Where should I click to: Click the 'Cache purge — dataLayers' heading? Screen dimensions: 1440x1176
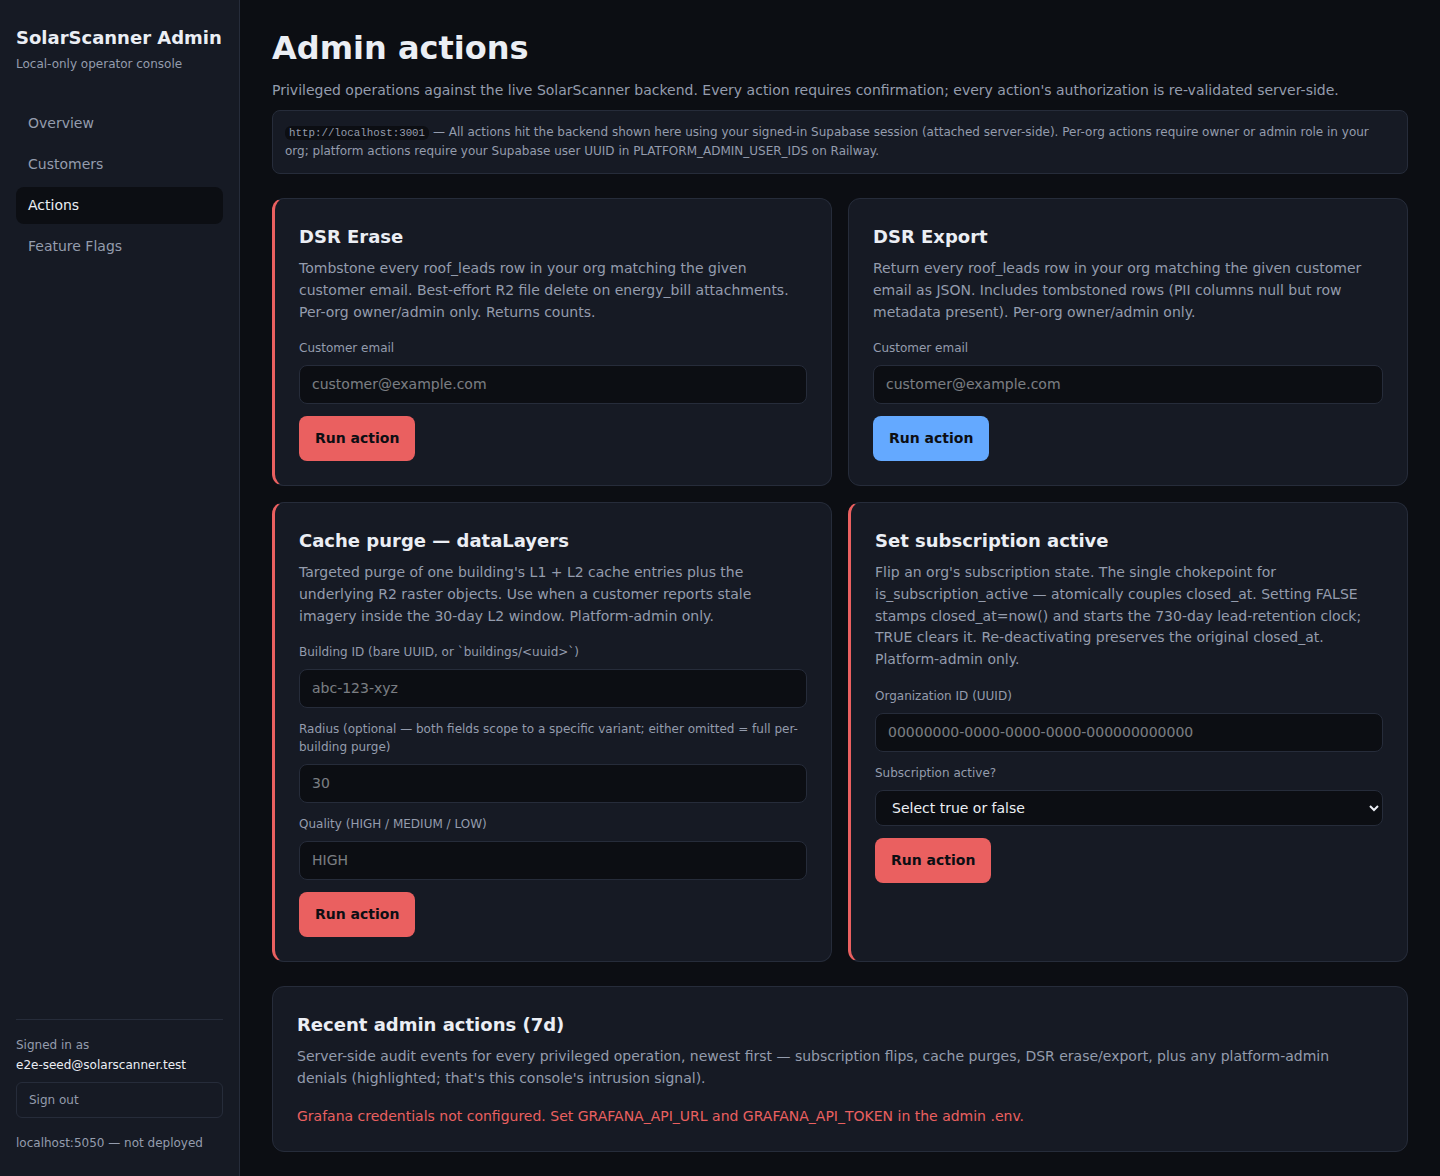click(434, 541)
